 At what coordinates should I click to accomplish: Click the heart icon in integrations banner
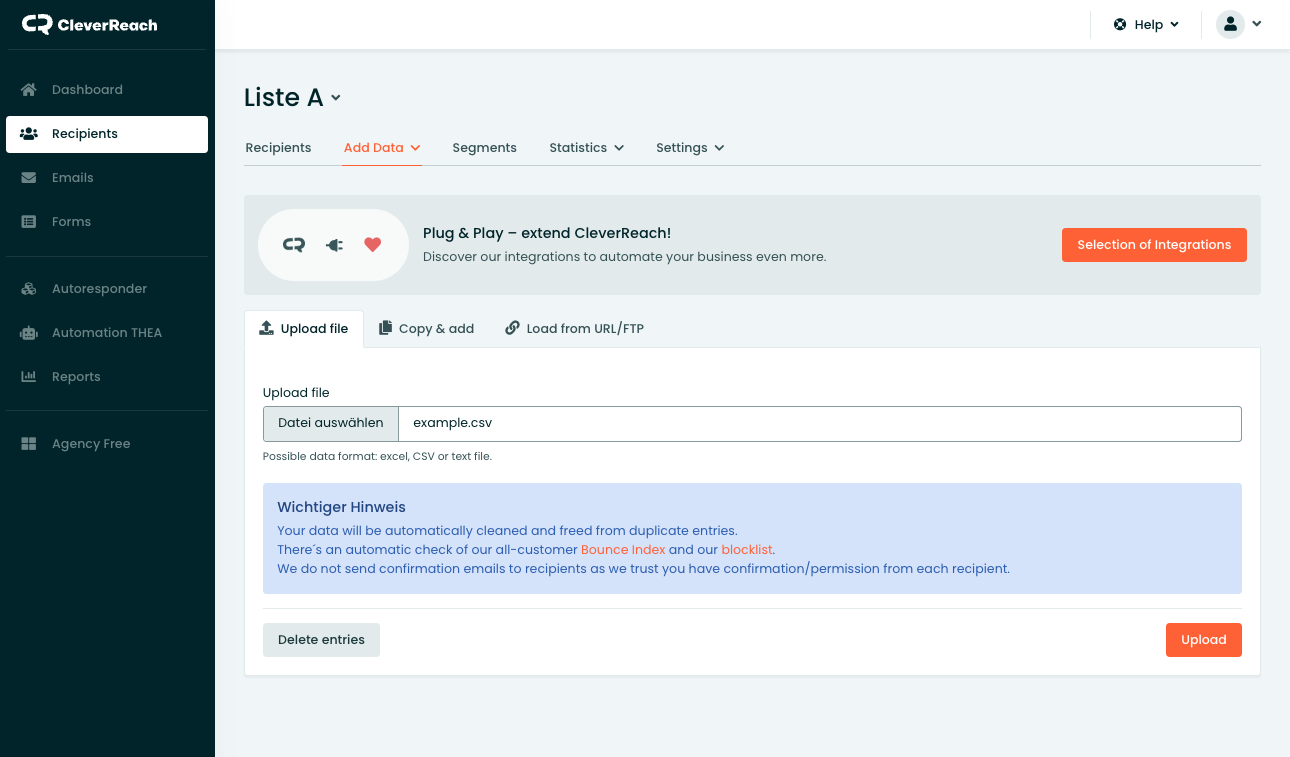point(373,244)
